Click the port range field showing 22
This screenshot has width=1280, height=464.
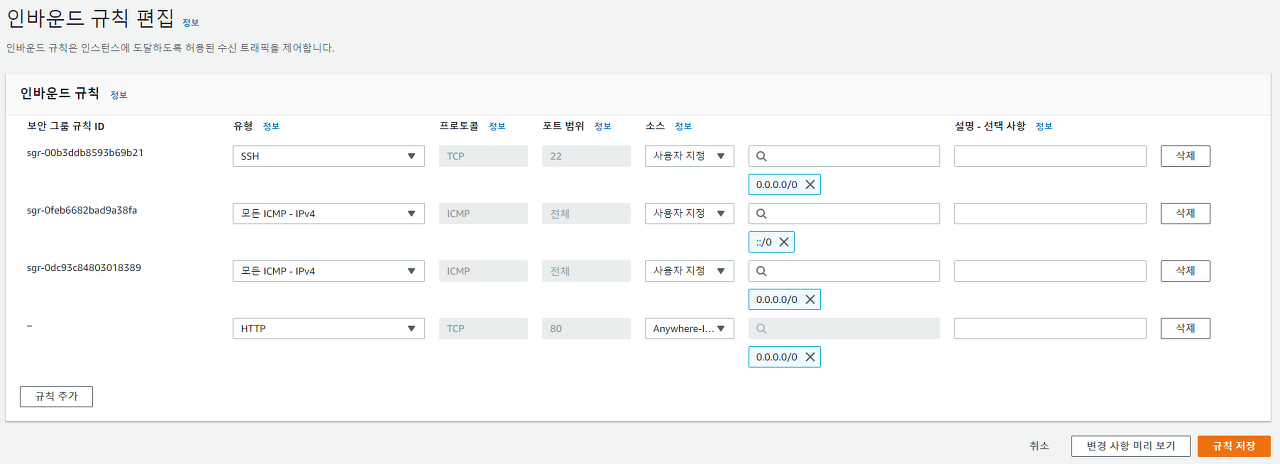tap(586, 156)
